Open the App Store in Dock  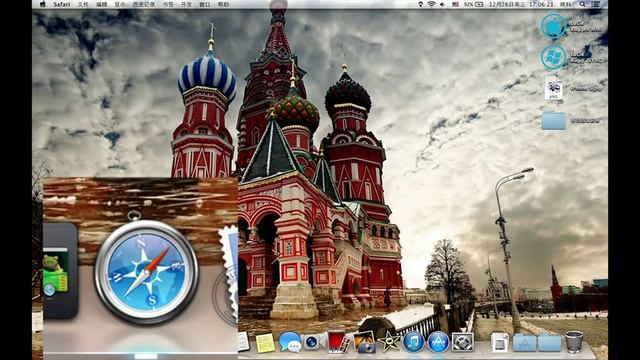(438, 342)
